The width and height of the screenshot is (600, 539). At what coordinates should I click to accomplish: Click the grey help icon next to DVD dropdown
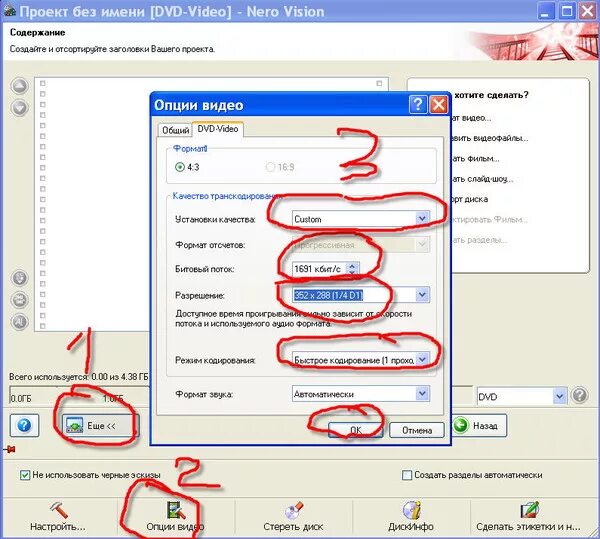click(579, 396)
